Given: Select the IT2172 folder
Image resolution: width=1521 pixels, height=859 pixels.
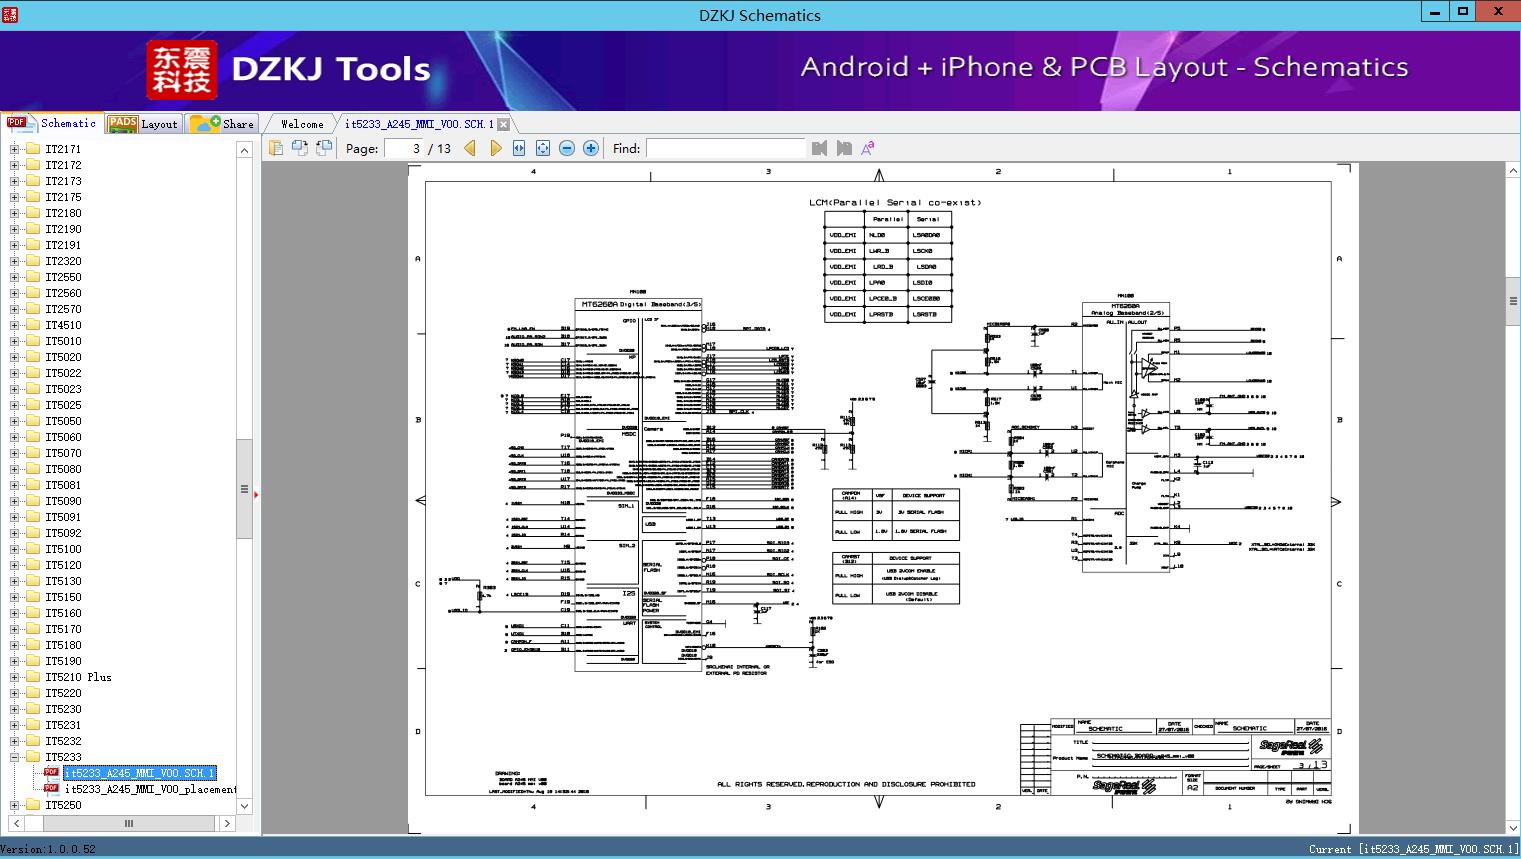Looking at the screenshot, I should tap(63, 165).
